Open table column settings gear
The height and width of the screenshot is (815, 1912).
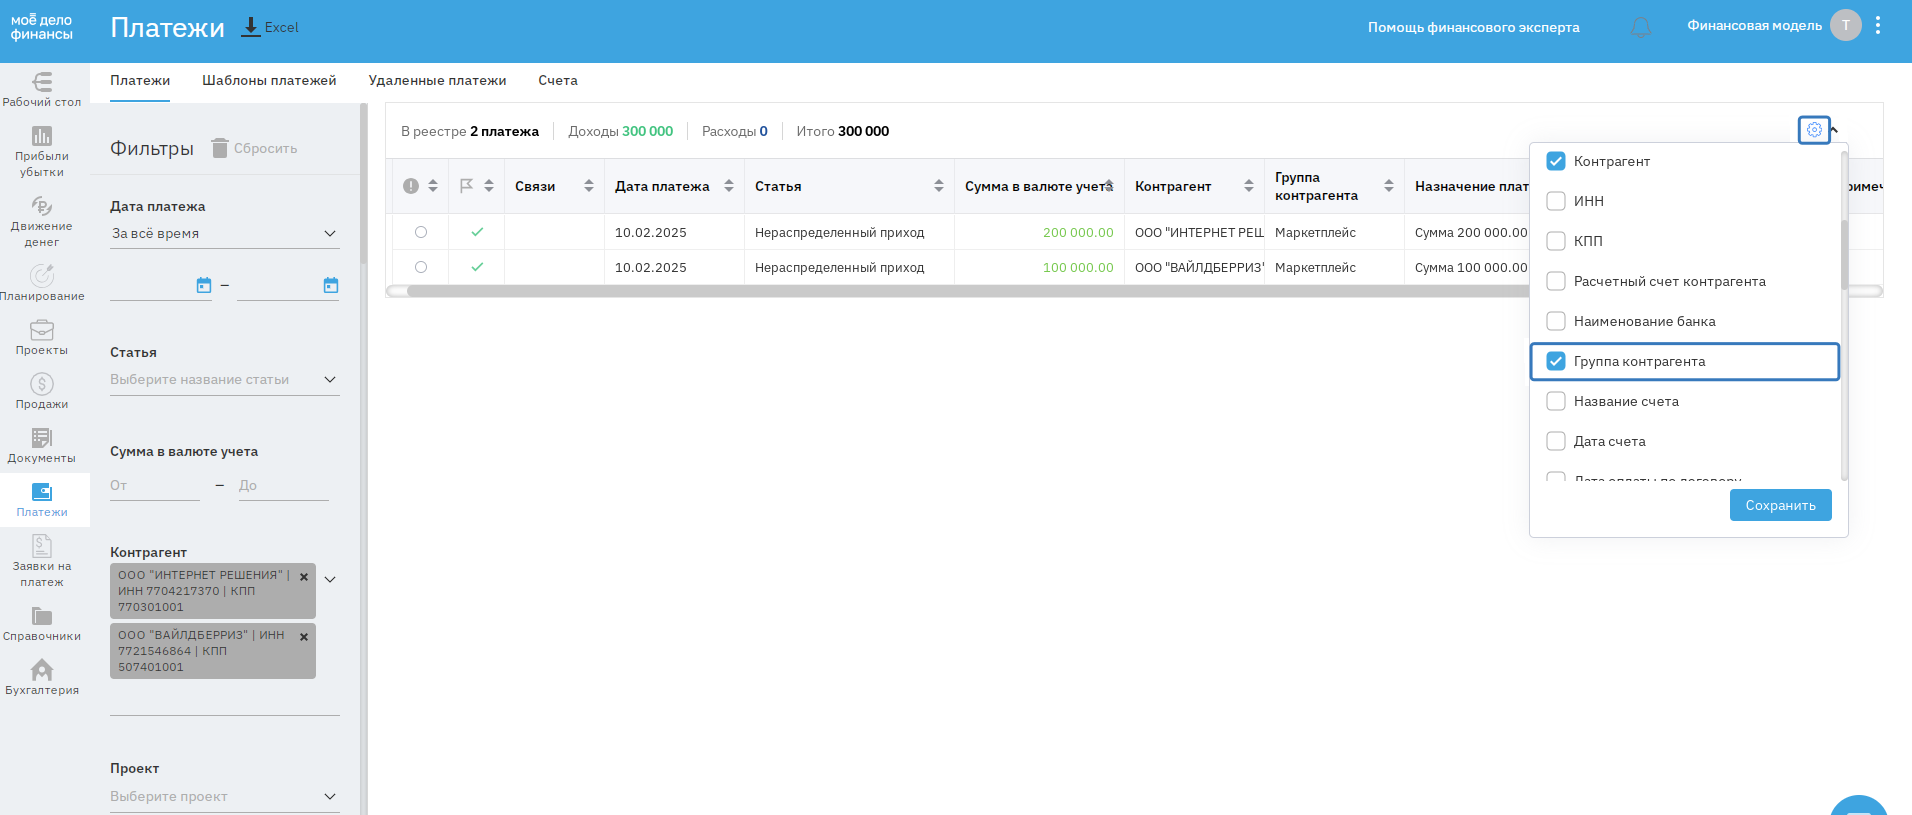coord(1814,130)
